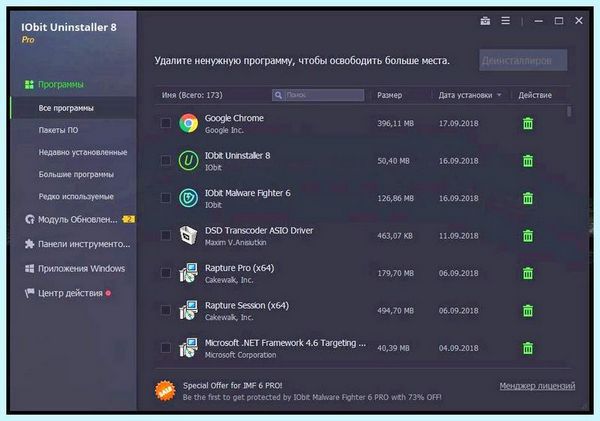This screenshot has width=600, height=421.
Task: Open the Программы section
Action: [60, 84]
